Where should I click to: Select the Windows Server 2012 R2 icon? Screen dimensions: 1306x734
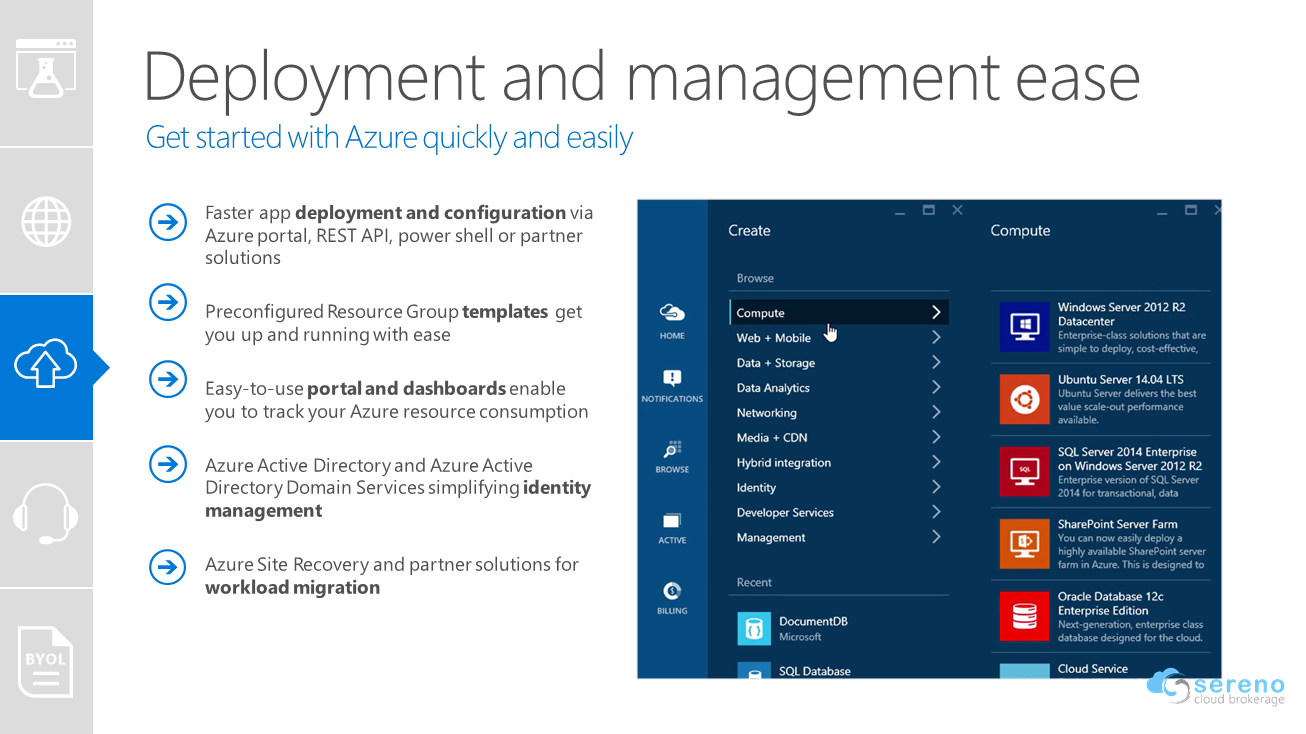click(x=1025, y=326)
